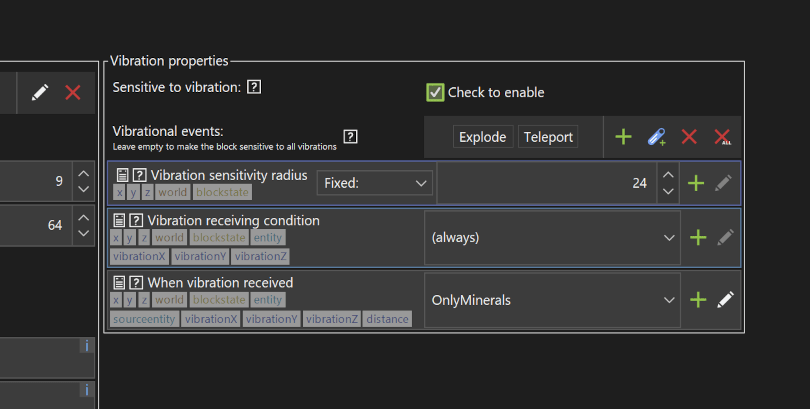Open help for Vibration sensitivity radius
Viewport: 810px width, 409px height.
(x=139, y=175)
